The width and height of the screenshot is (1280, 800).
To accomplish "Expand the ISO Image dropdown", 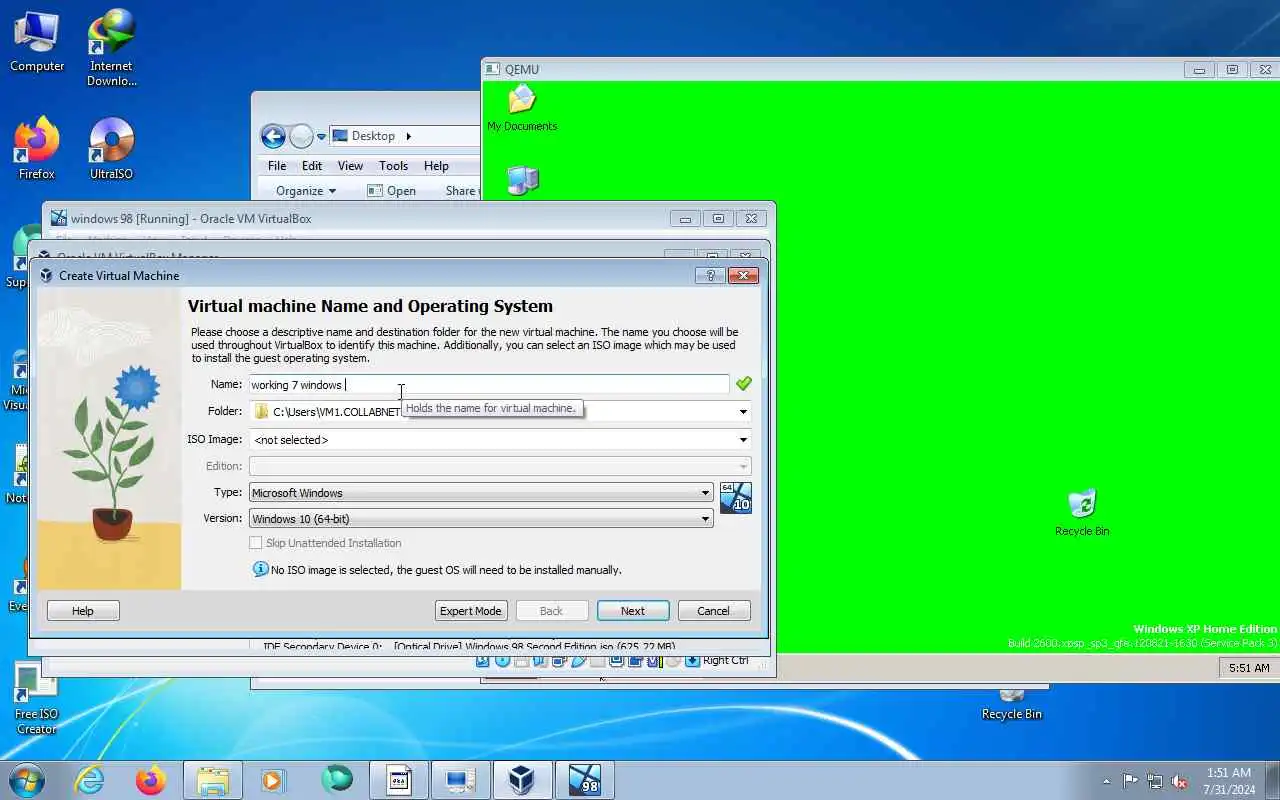I will [x=743, y=440].
